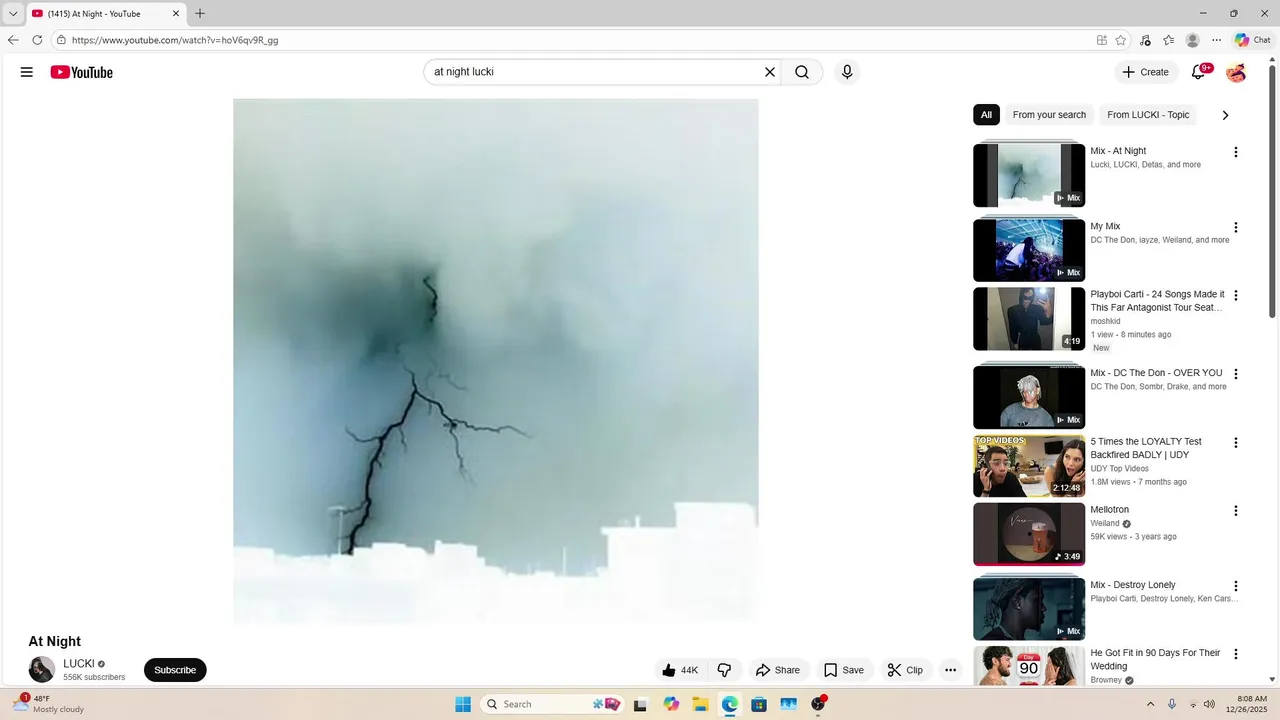1280x720 pixels.
Task: Open Microsoft Edge from taskbar
Action: point(730,704)
